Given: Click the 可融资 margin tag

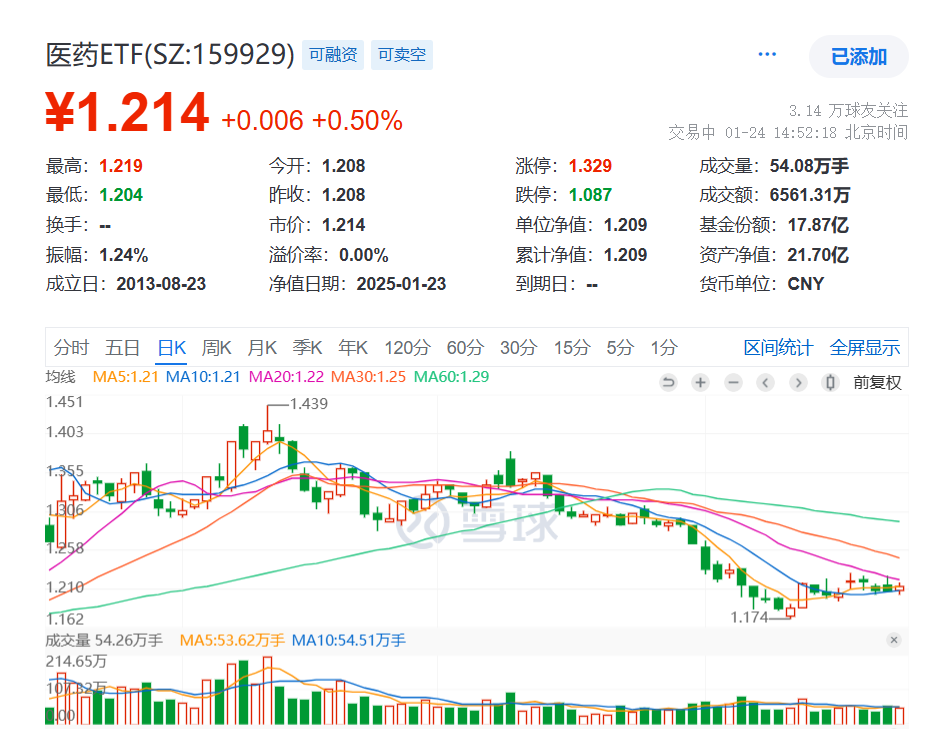Looking at the screenshot, I should coord(332,55).
